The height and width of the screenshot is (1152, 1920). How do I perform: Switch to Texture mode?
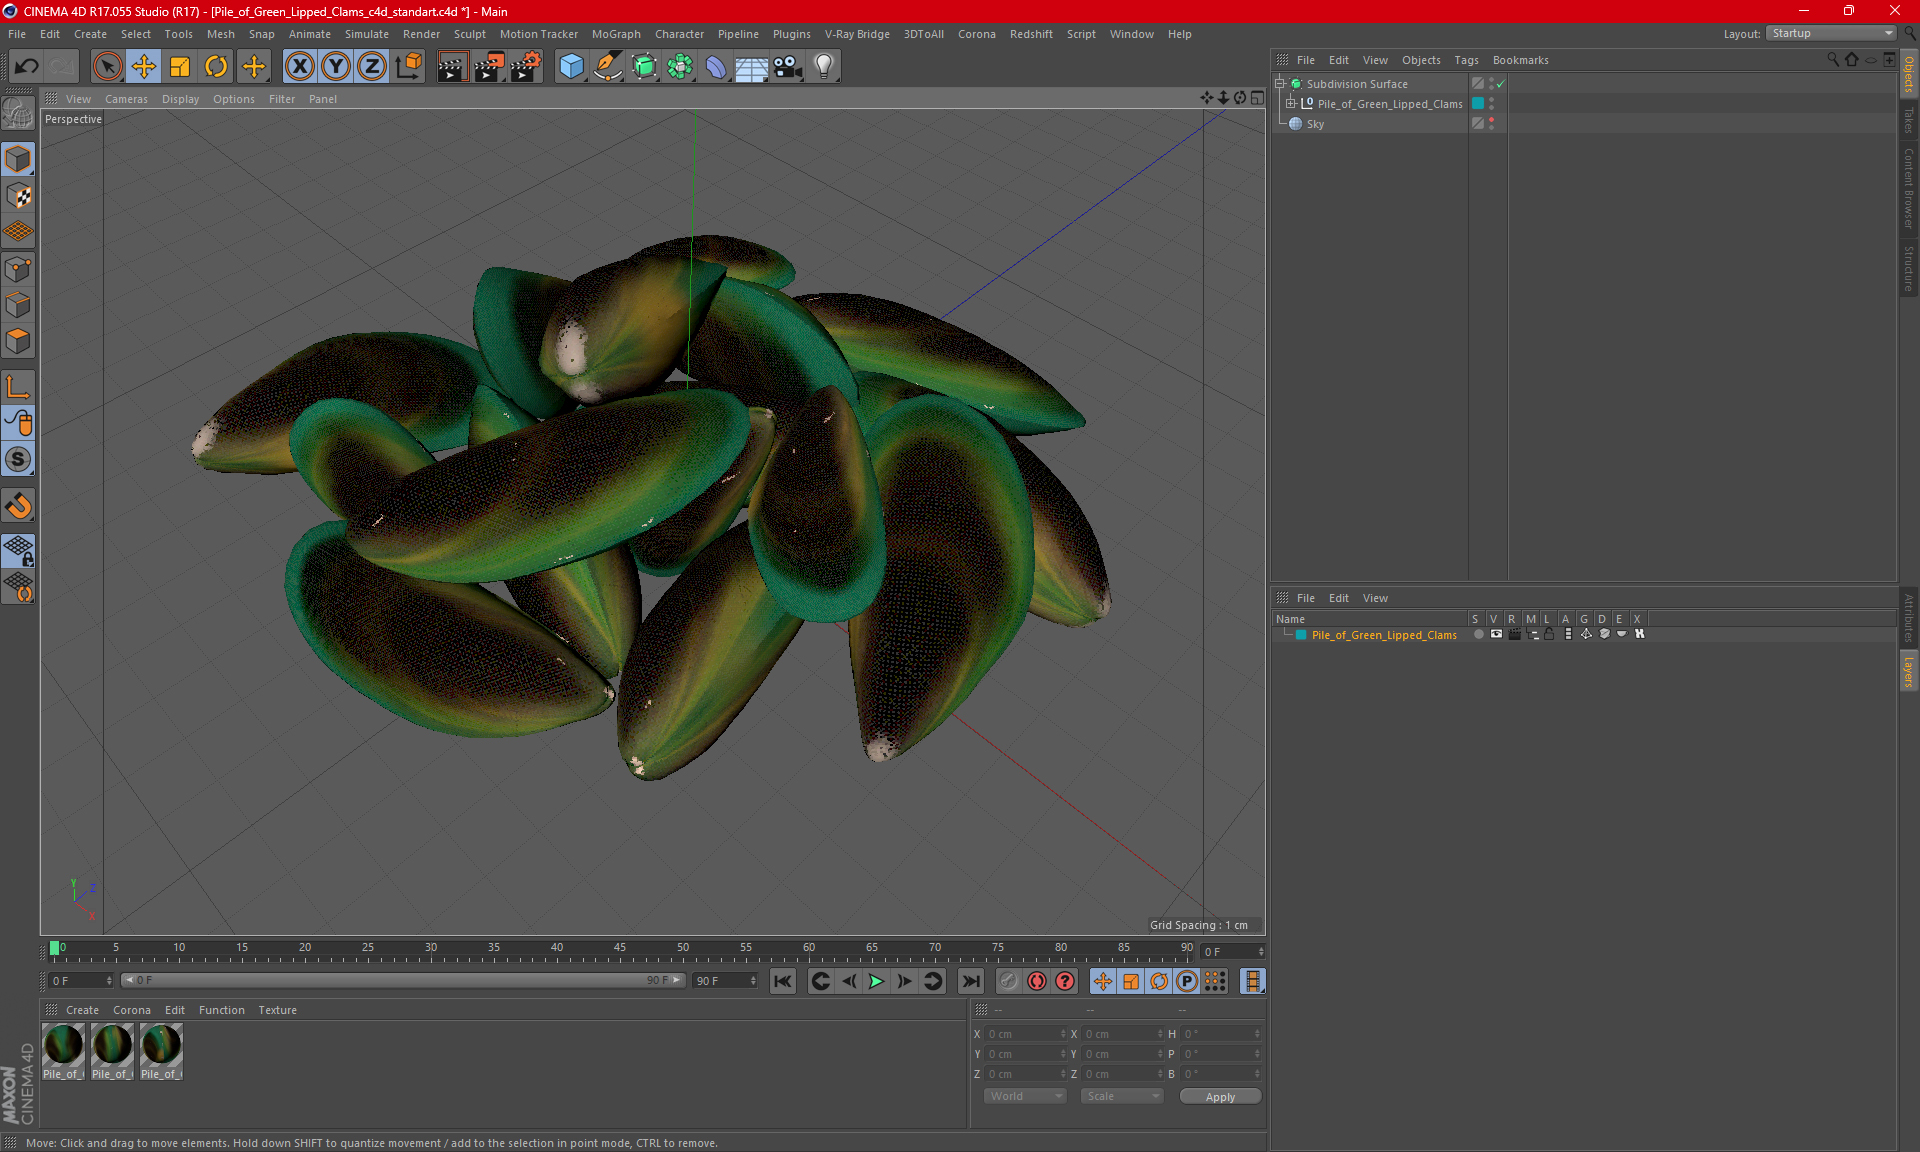click(x=18, y=196)
